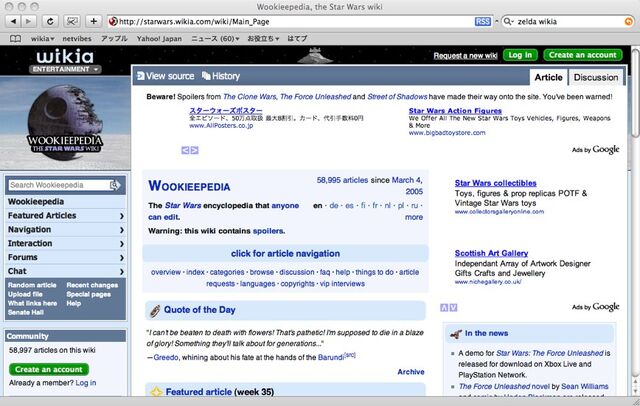Open the Scottish Art Gallery ad
This screenshot has height=406, width=640.
491,253
